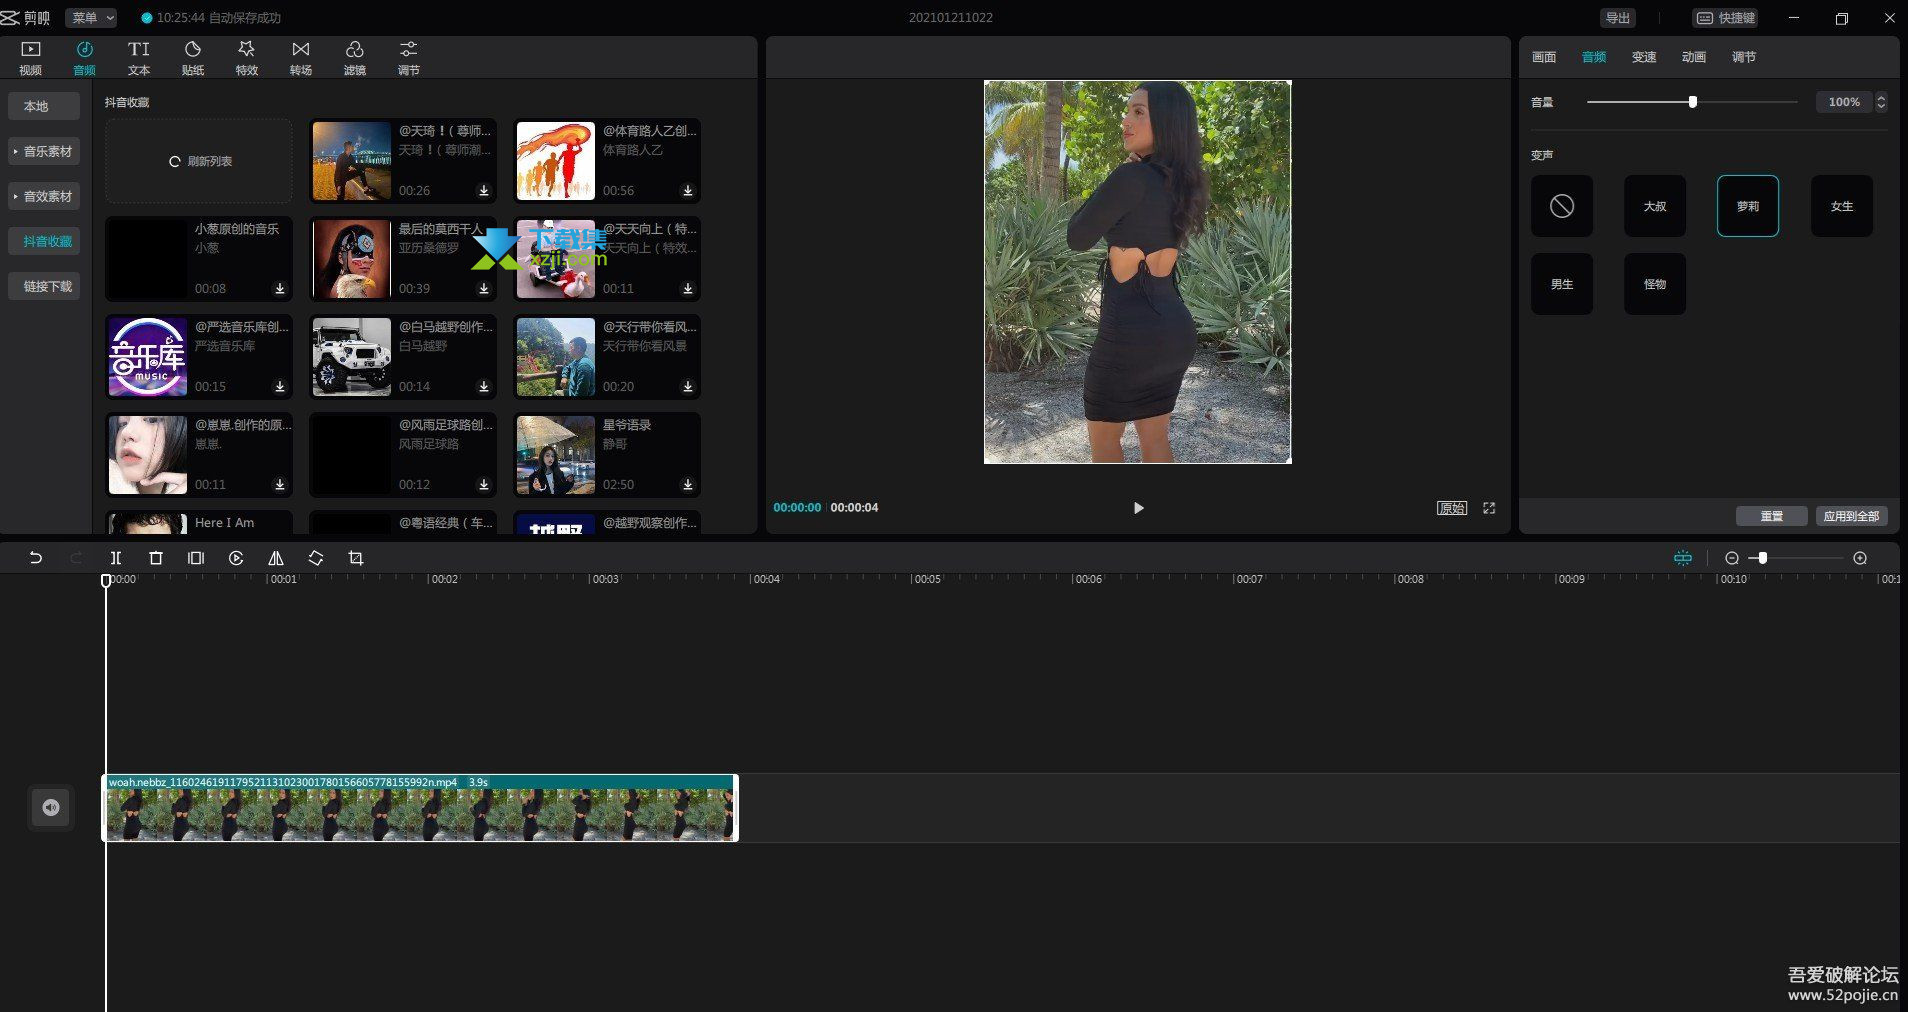The image size is (1908, 1012).
Task: Click the volume percentage field 100%
Action: point(1844,102)
